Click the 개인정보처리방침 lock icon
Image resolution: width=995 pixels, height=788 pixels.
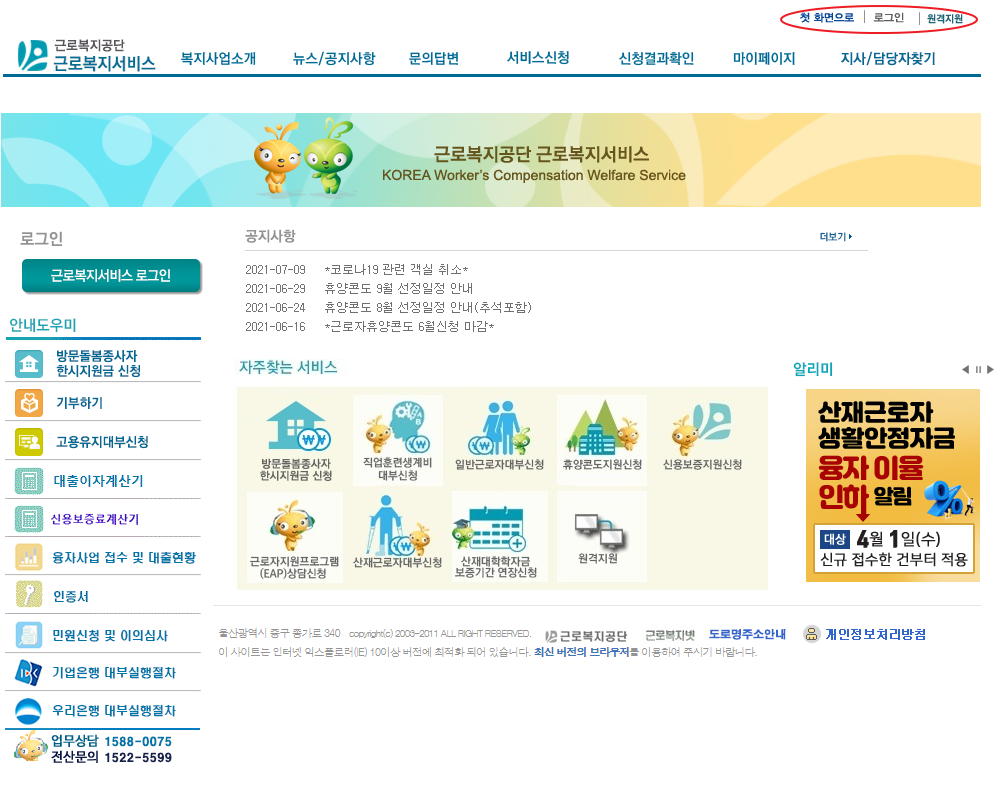[x=811, y=633]
